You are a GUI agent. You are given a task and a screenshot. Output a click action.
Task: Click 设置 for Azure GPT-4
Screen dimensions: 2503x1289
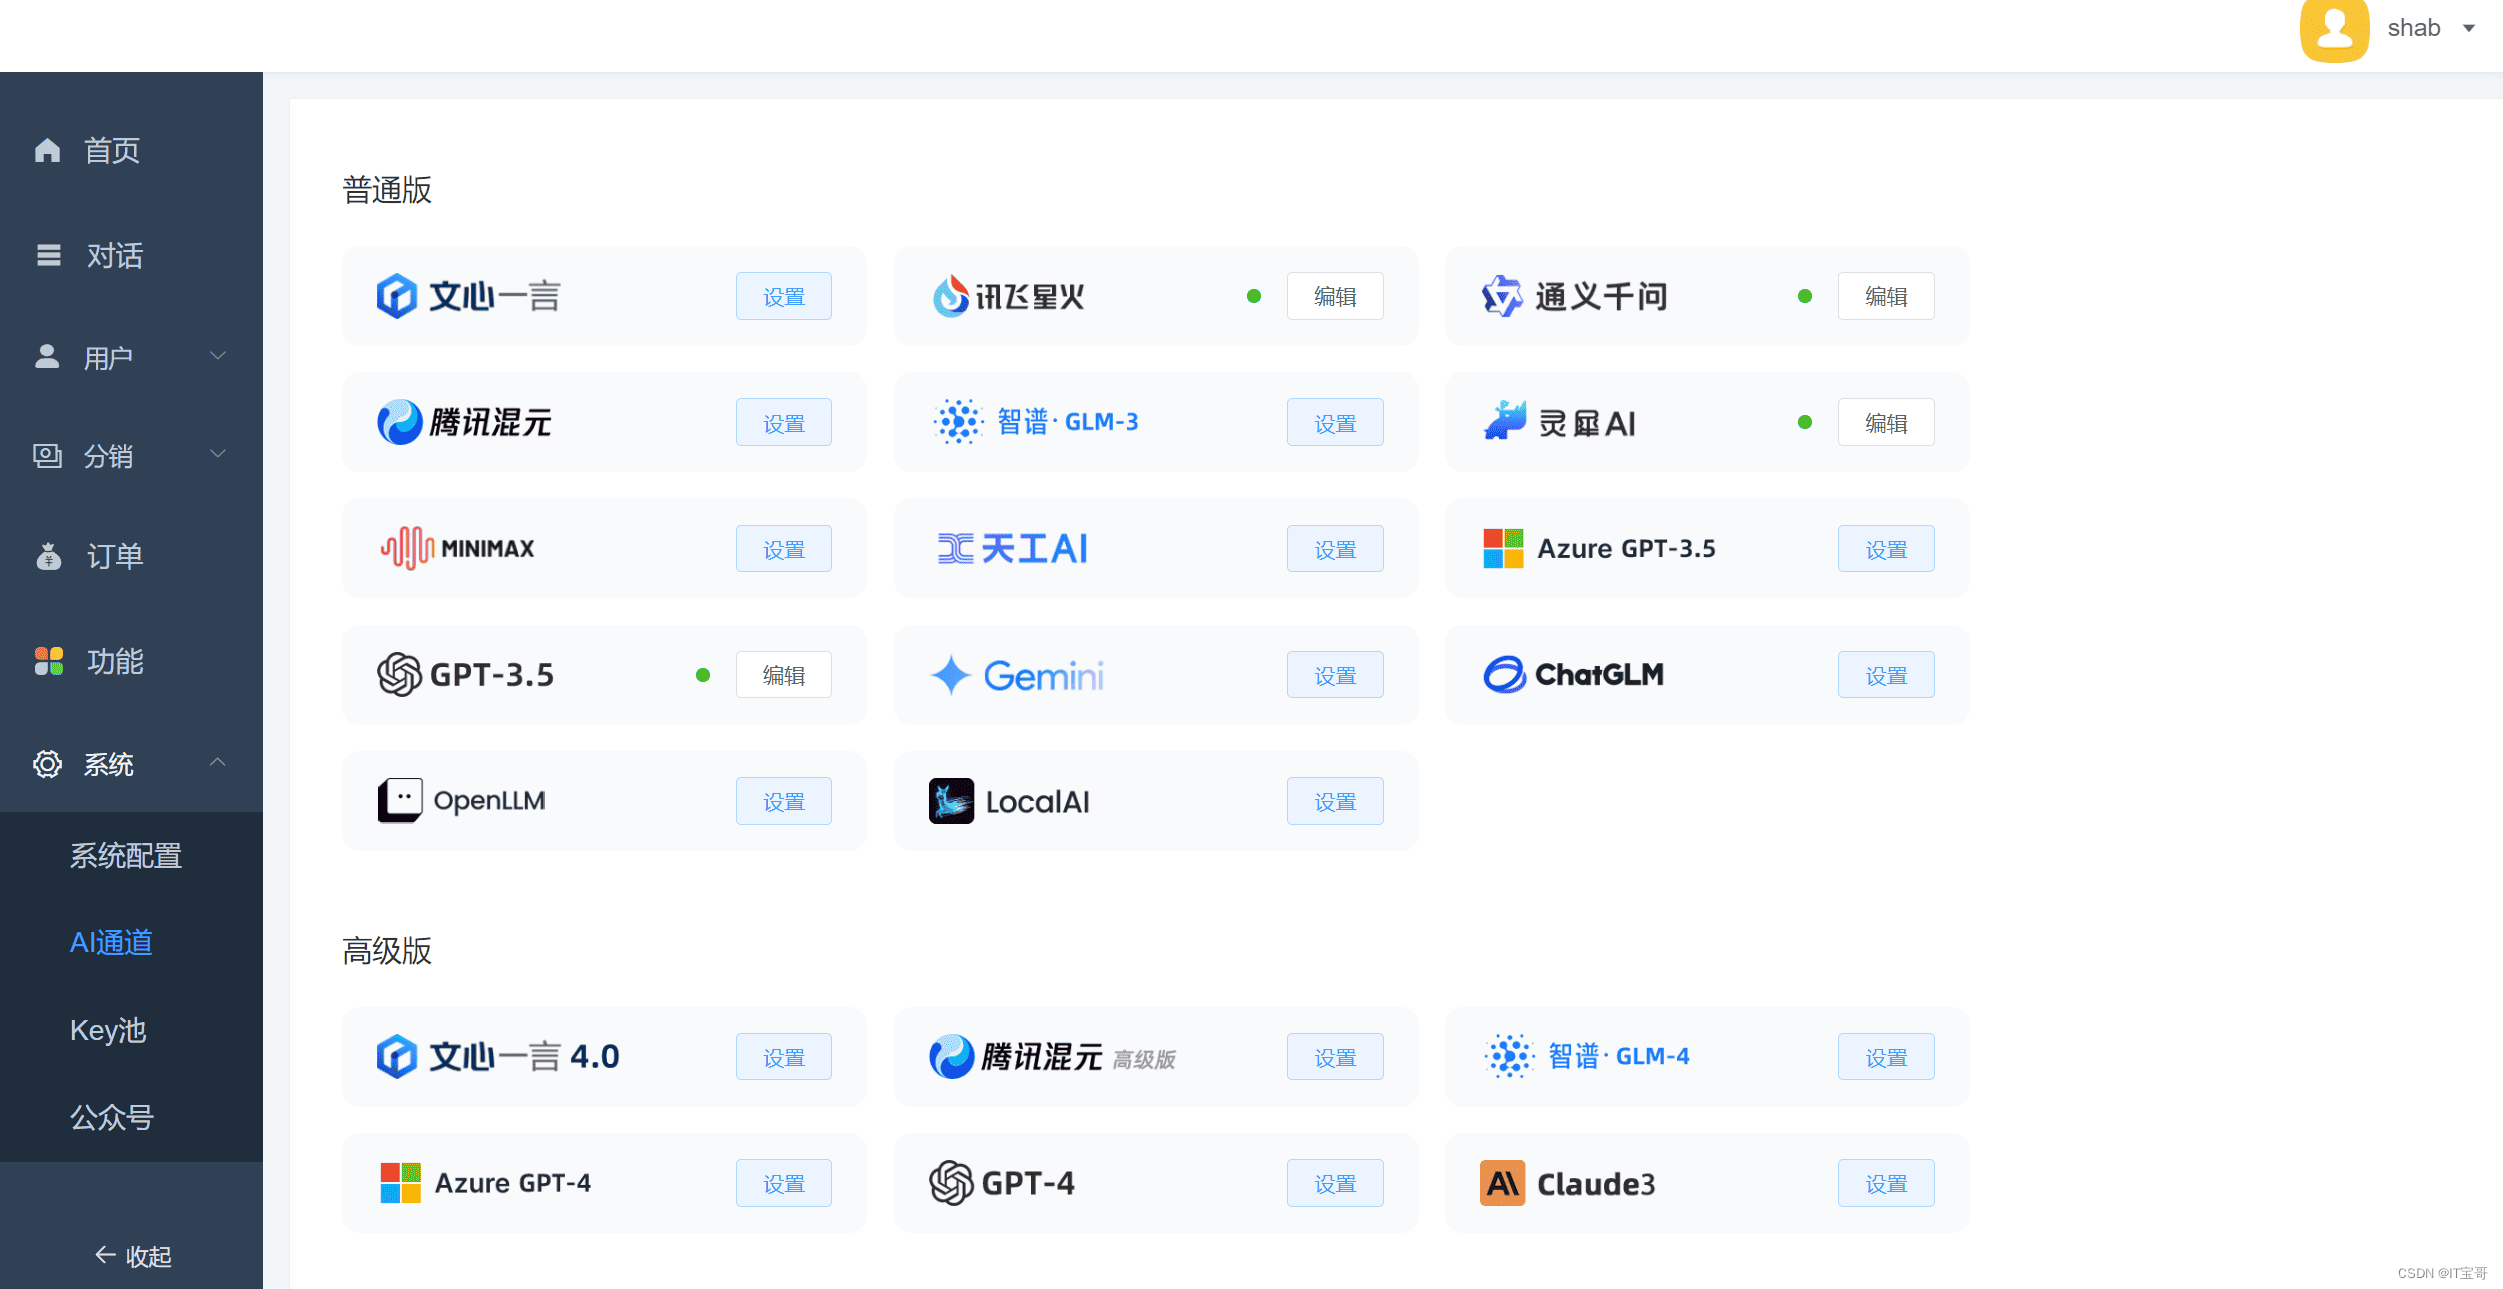pyautogui.click(x=784, y=1183)
